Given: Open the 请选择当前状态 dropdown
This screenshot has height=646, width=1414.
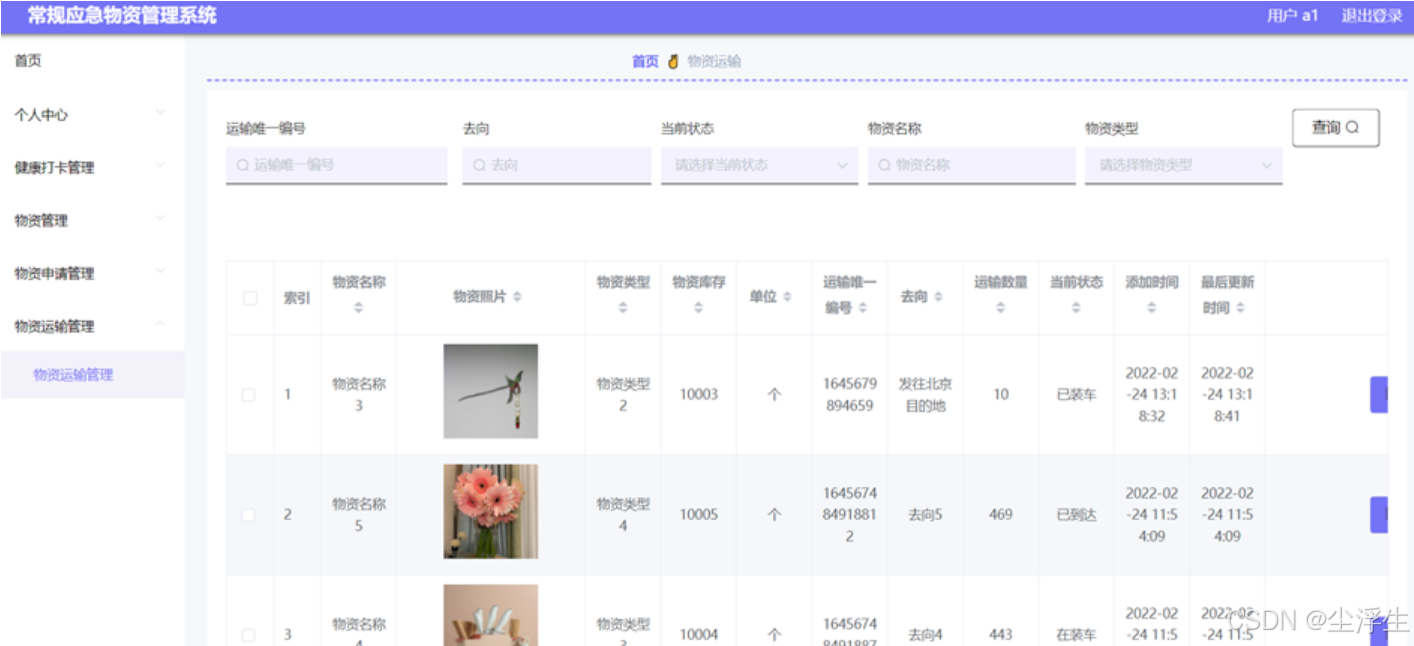Looking at the screenshot, I should pyautogui.click(x=759, y=165).
